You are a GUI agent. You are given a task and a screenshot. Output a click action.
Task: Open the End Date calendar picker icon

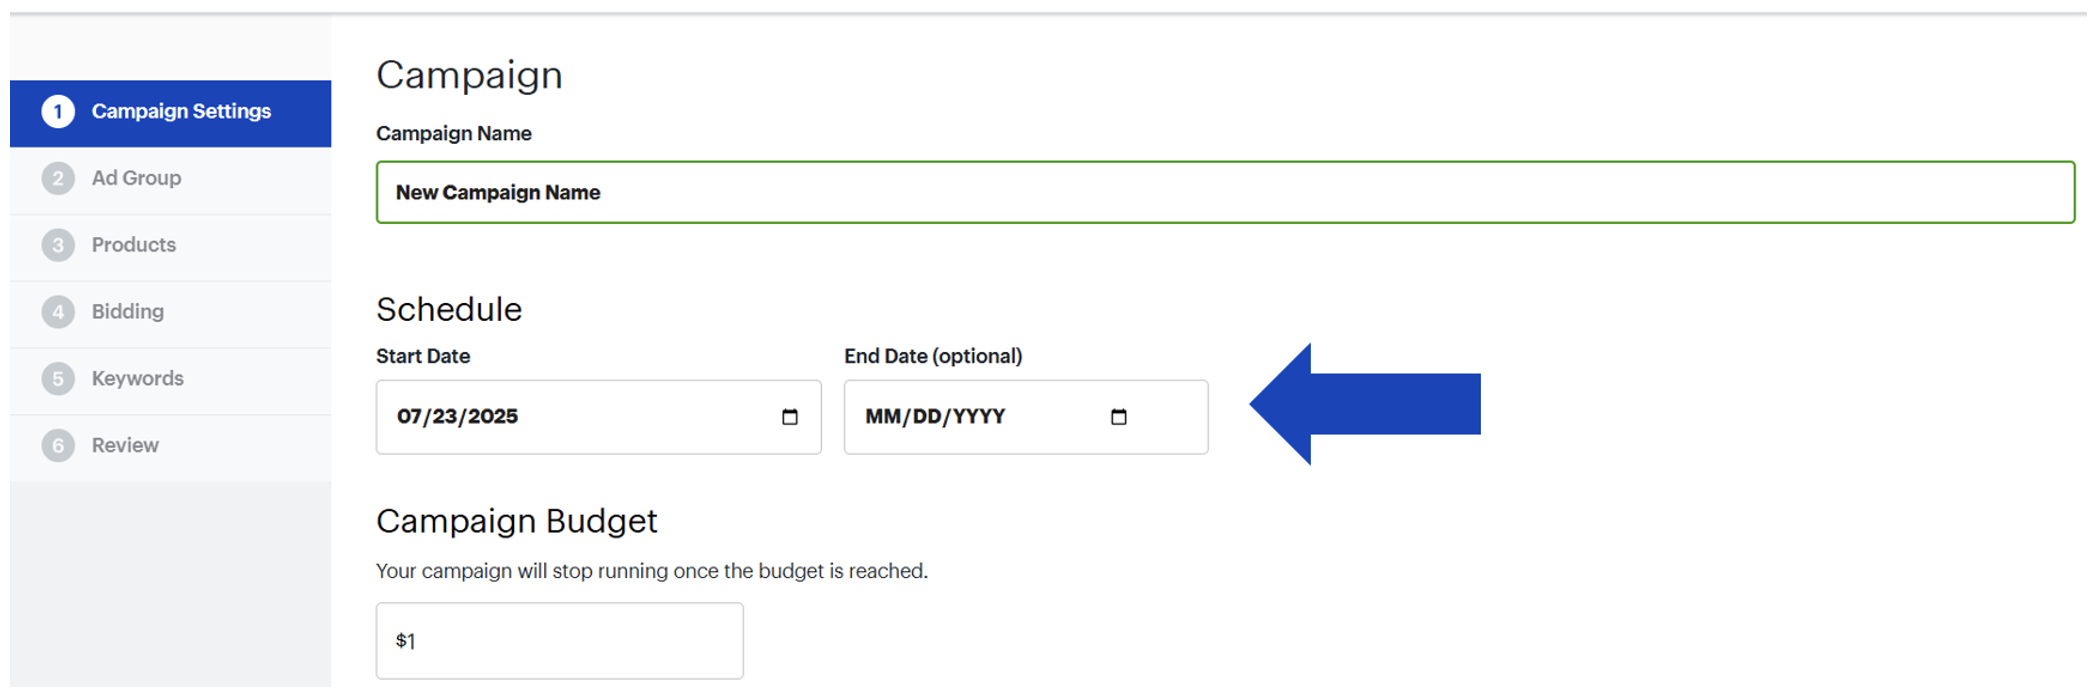click(1119, 417)
